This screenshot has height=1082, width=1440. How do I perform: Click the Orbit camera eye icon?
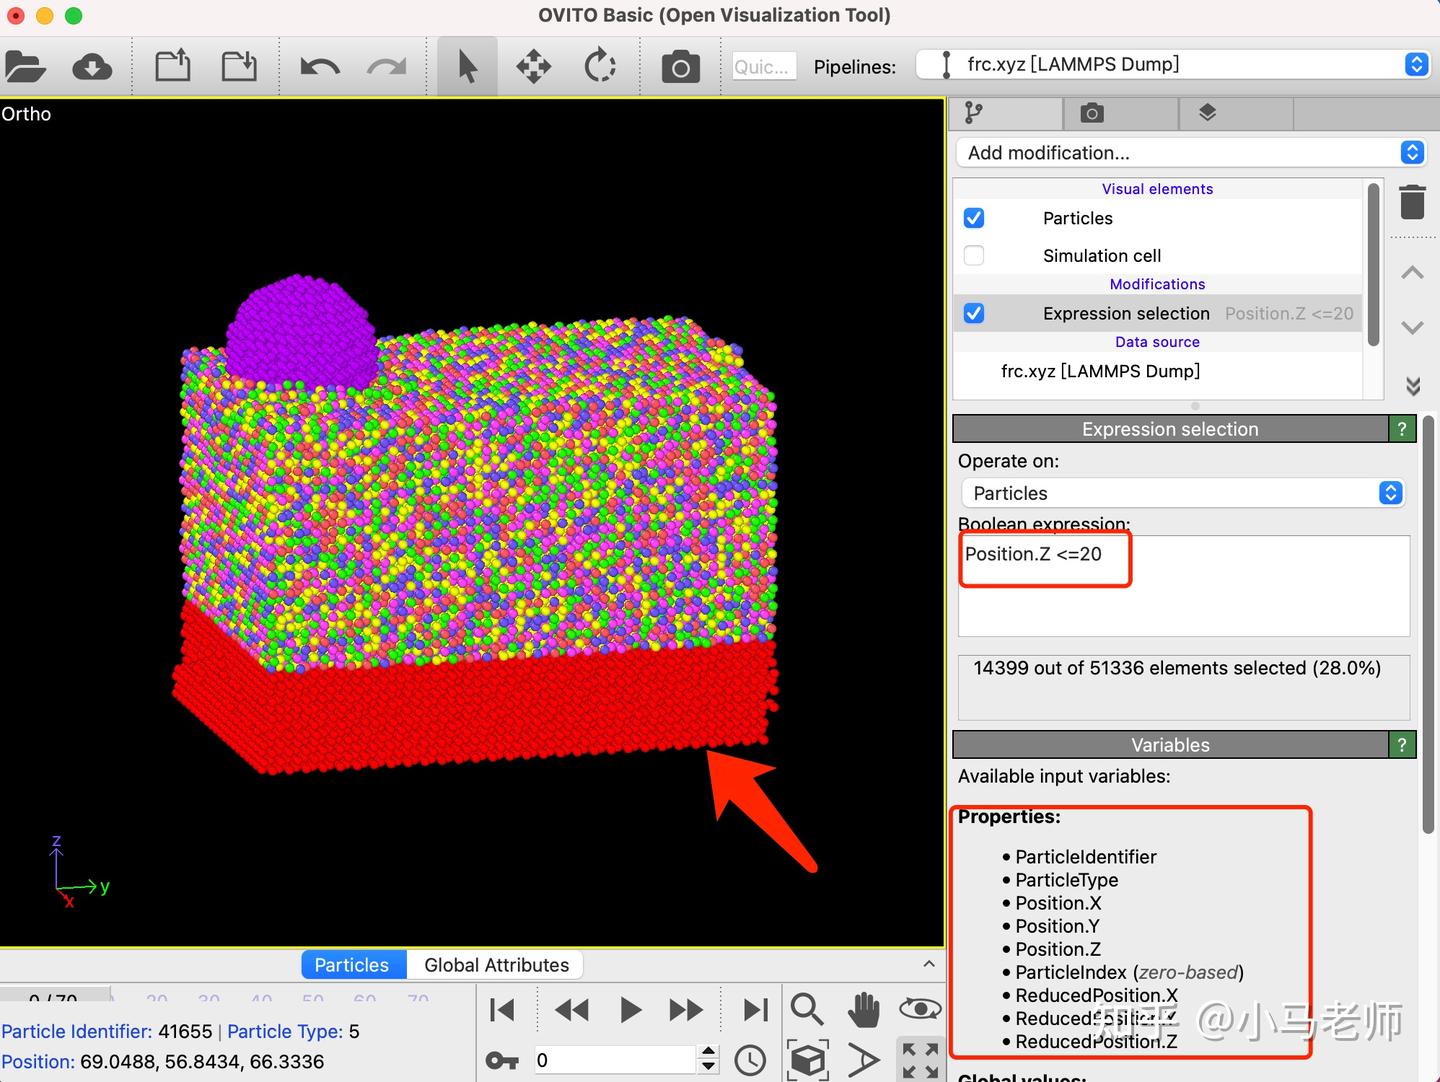coord(919,1009)
